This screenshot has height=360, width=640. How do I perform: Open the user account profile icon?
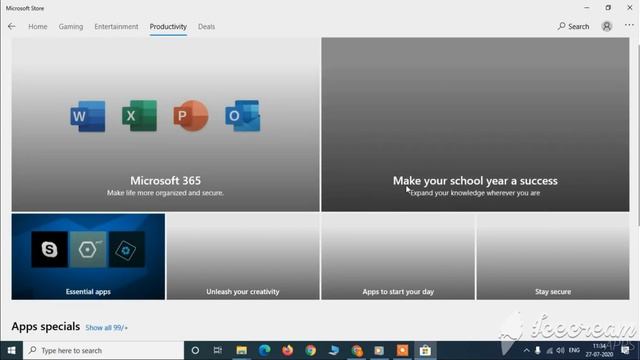[607, 27]
